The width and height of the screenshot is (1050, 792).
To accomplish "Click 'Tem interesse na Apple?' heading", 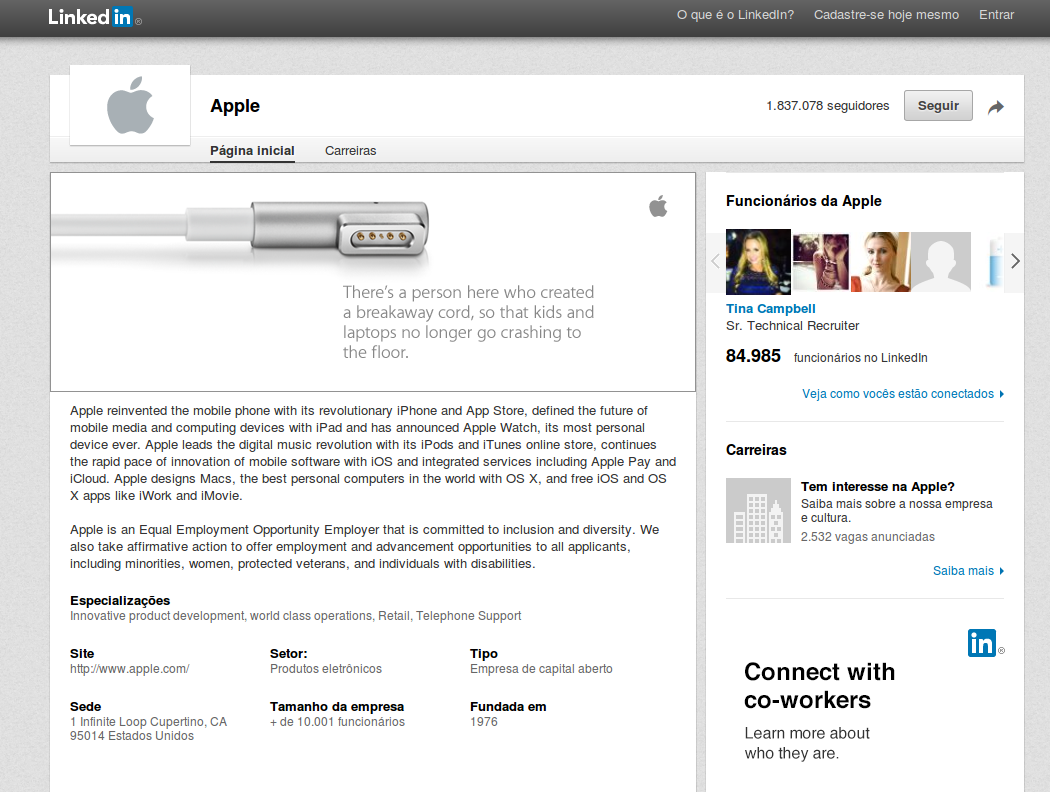I will [878, 487].
